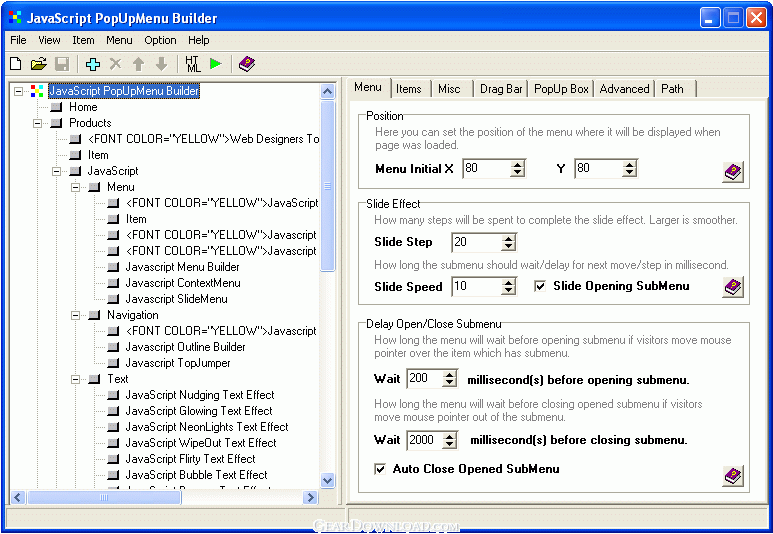Viewport: 773px width, 534px height.
Task: Select the Menu tab
Action: point(368,87)
